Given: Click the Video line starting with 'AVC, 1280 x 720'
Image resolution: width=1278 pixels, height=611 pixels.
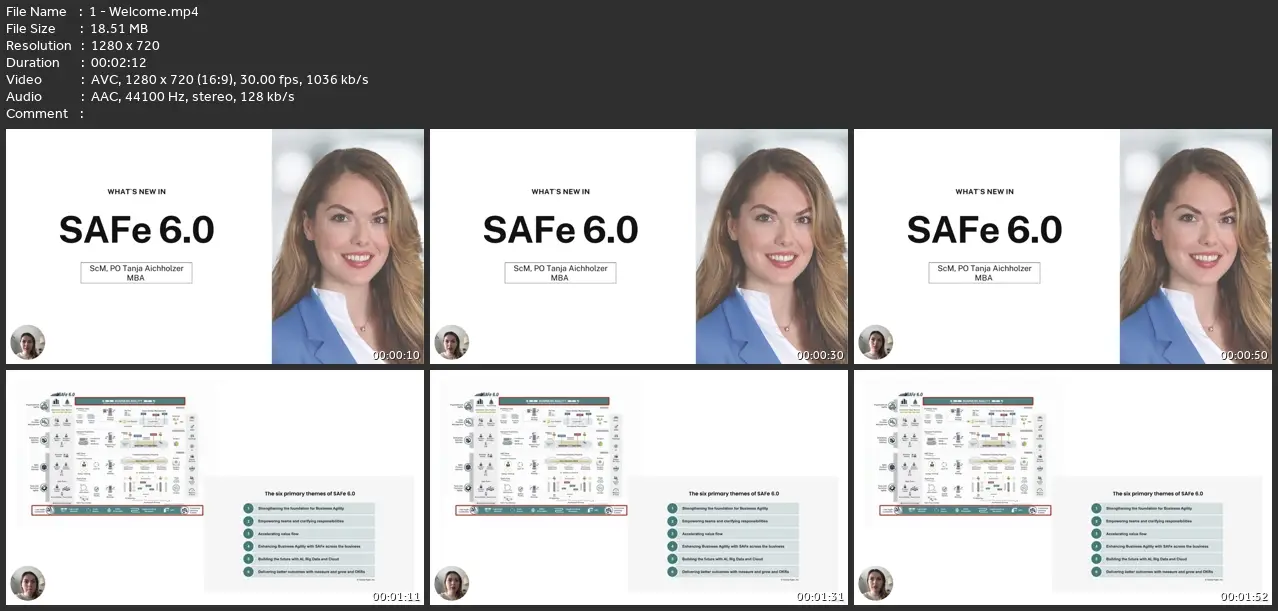Looking at the screenshot, I should (229, 80).
